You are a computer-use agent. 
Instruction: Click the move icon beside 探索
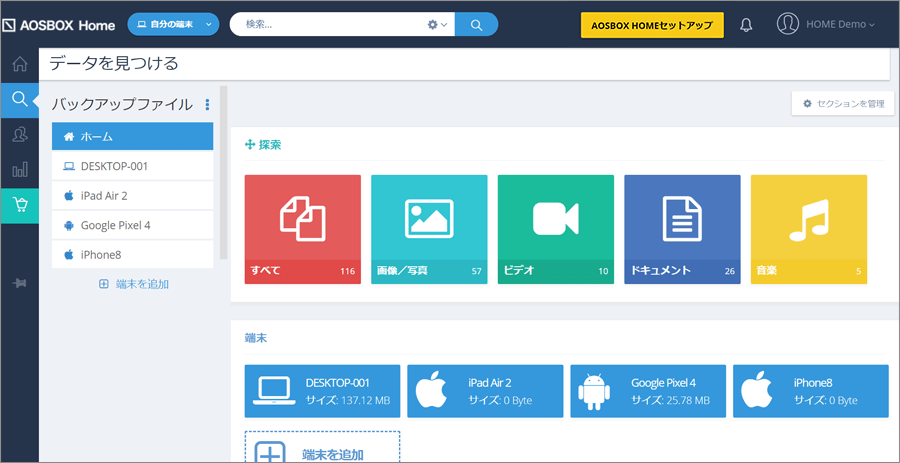(x=250, y=145)
